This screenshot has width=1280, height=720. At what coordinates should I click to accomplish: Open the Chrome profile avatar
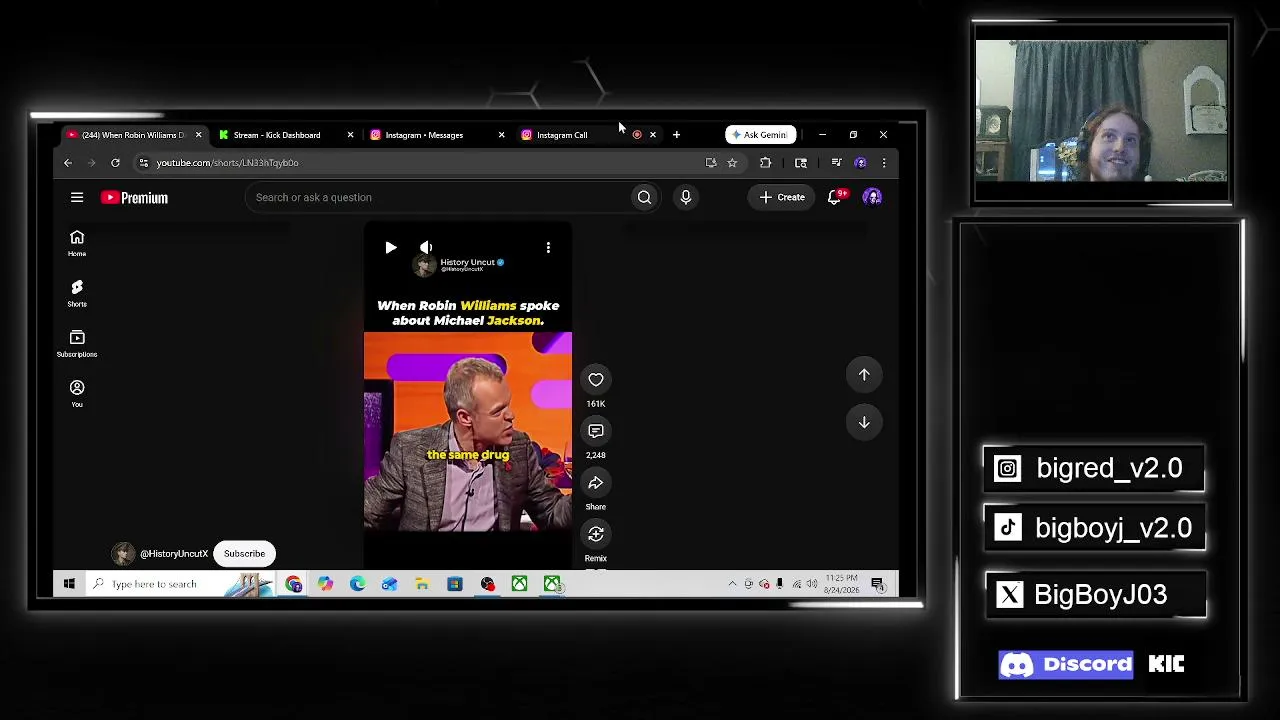[x=861, y=163]
